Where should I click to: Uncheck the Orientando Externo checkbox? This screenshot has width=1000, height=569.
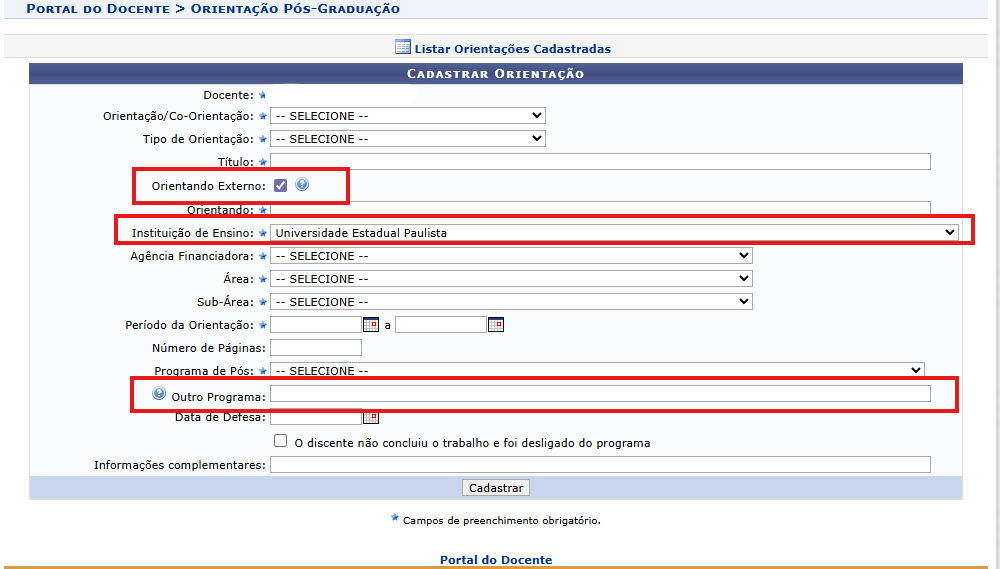(x=280, y=185)
